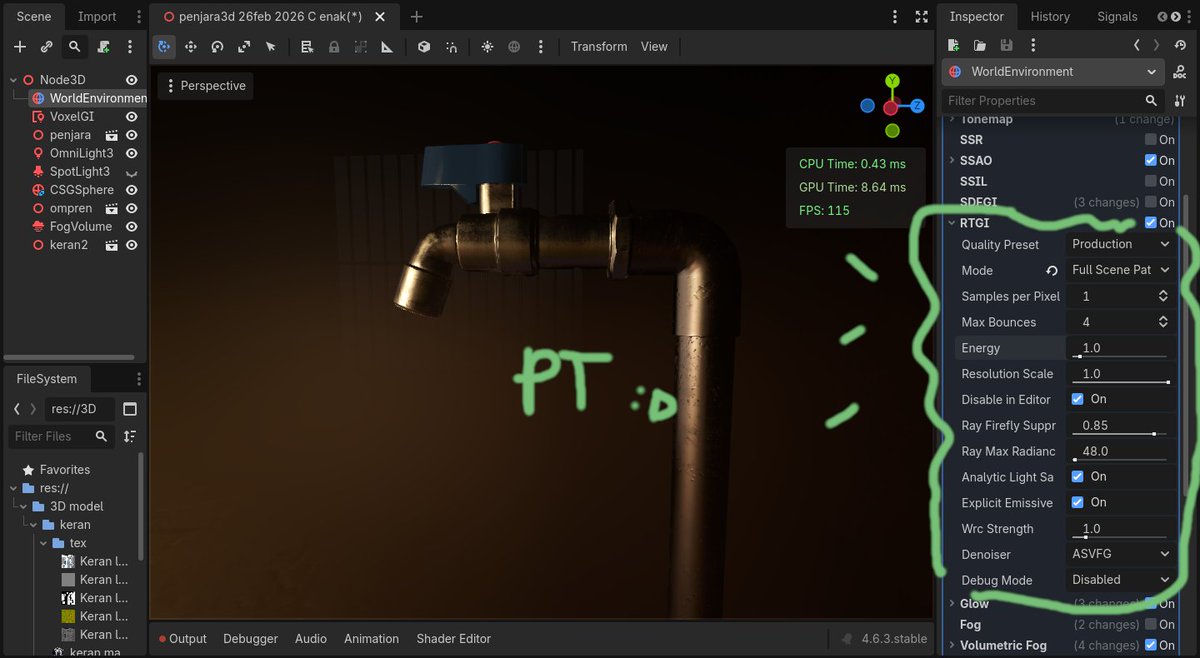1200x658 pixels.
Task: Toggle the snap mode icon
Action: [x=452, y=47]
